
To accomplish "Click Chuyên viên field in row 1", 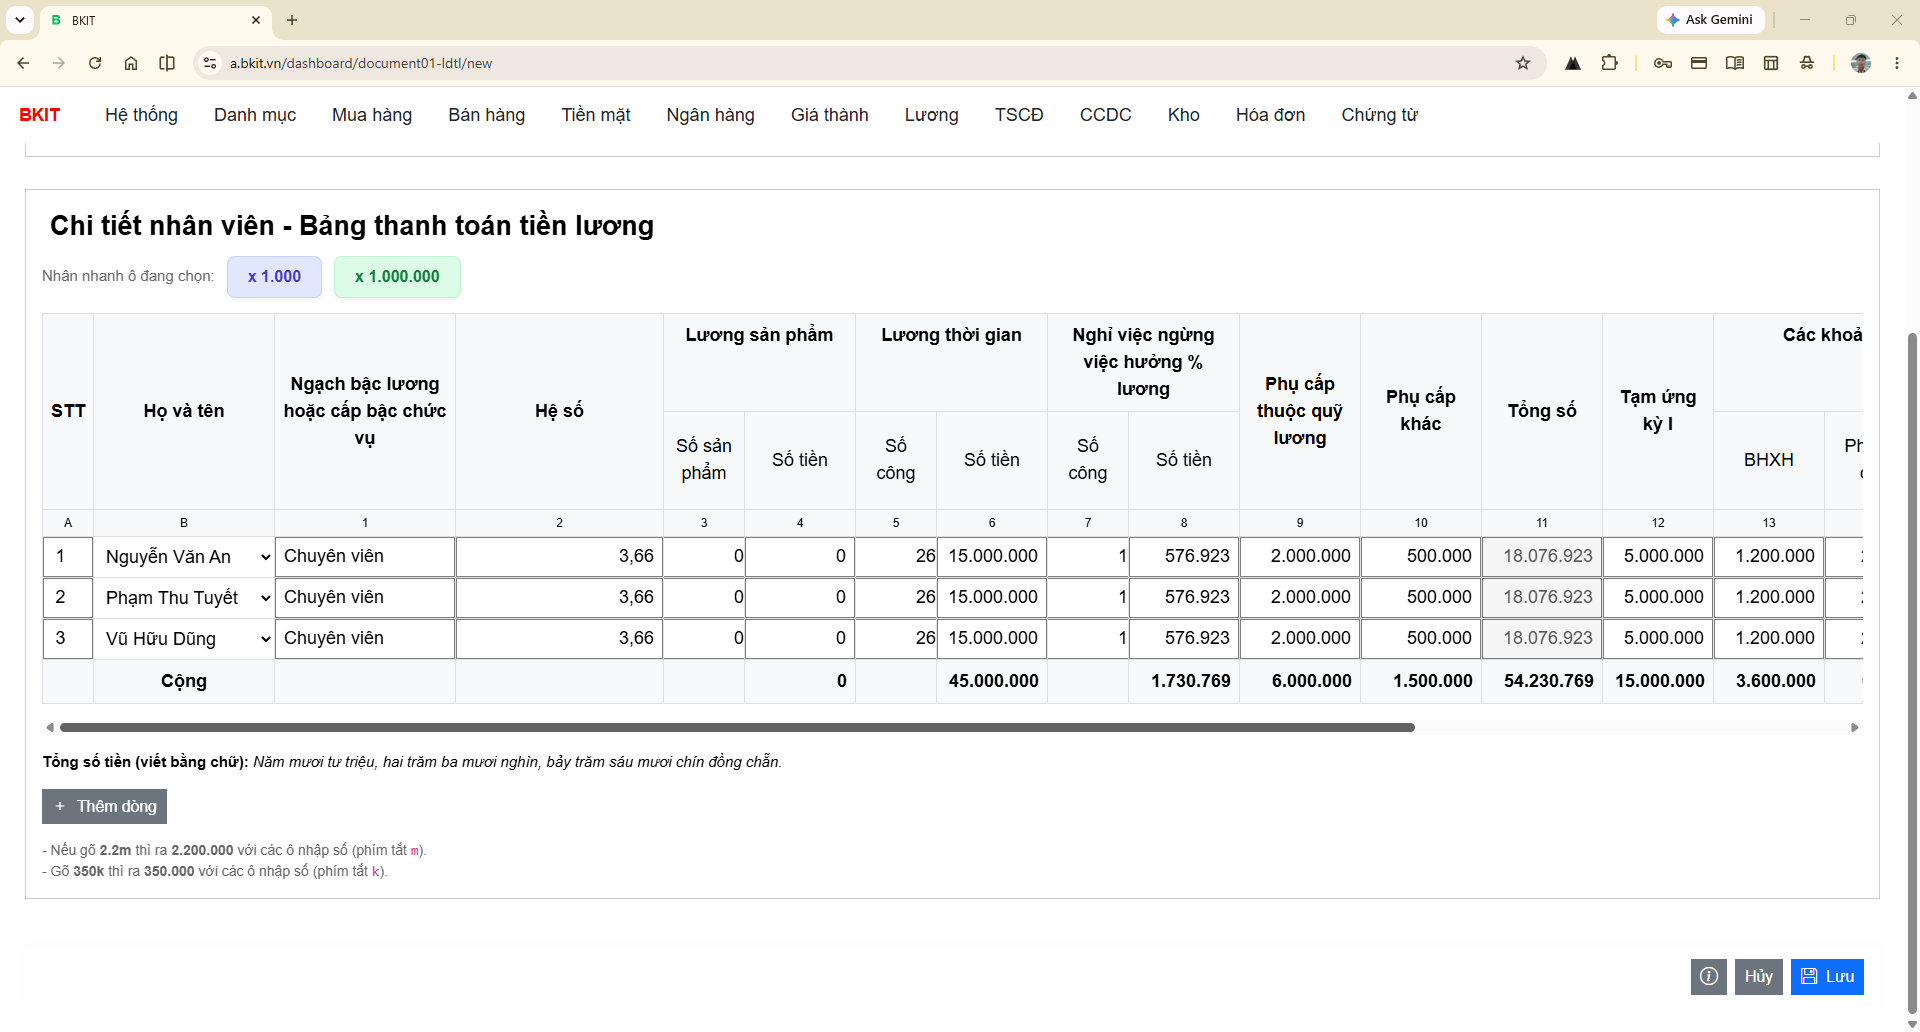I will (365, 557).
